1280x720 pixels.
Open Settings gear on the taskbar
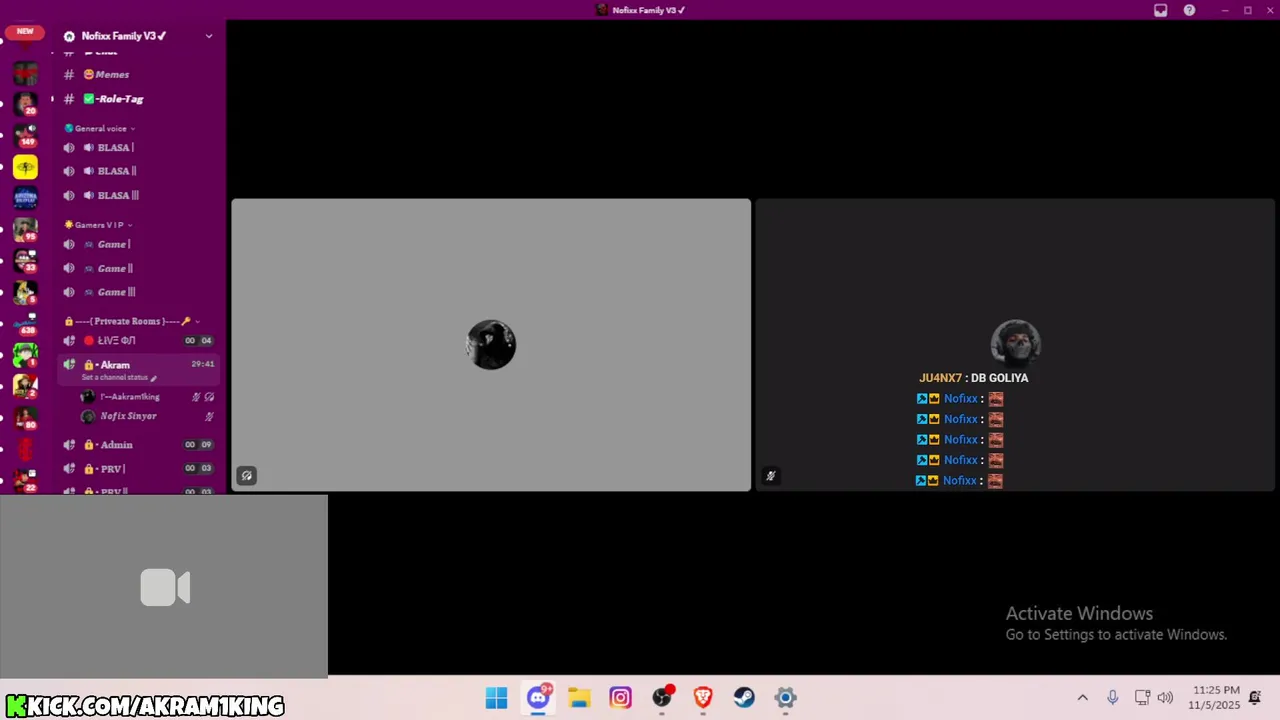pyautogui.click(x=785, y=698)
